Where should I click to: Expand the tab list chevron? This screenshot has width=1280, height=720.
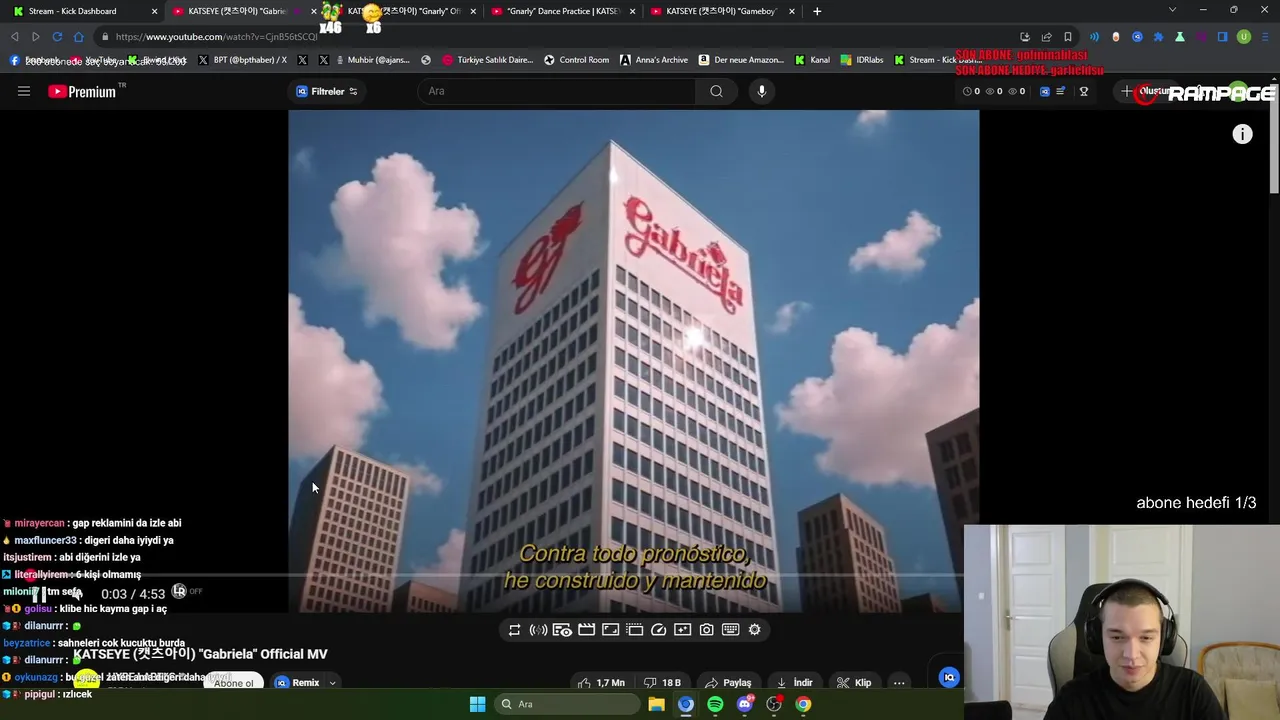pyautogui.click(x=1172, y=10)
